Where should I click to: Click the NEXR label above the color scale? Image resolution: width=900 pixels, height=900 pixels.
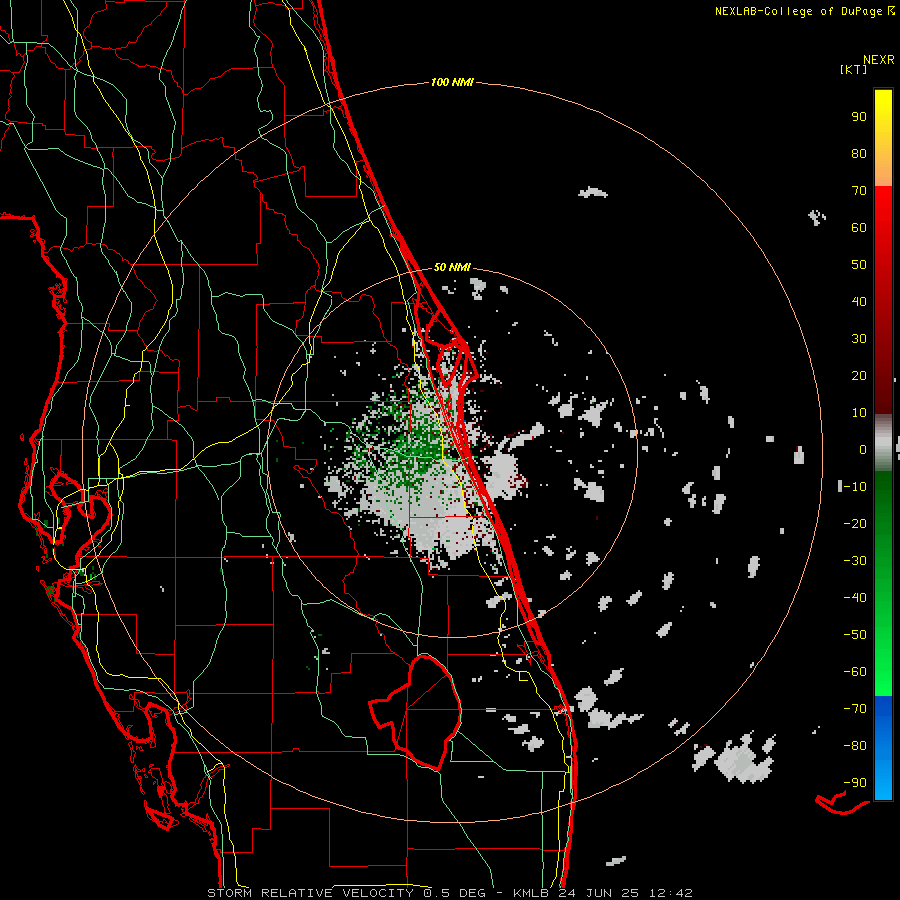tap(879, 60)
